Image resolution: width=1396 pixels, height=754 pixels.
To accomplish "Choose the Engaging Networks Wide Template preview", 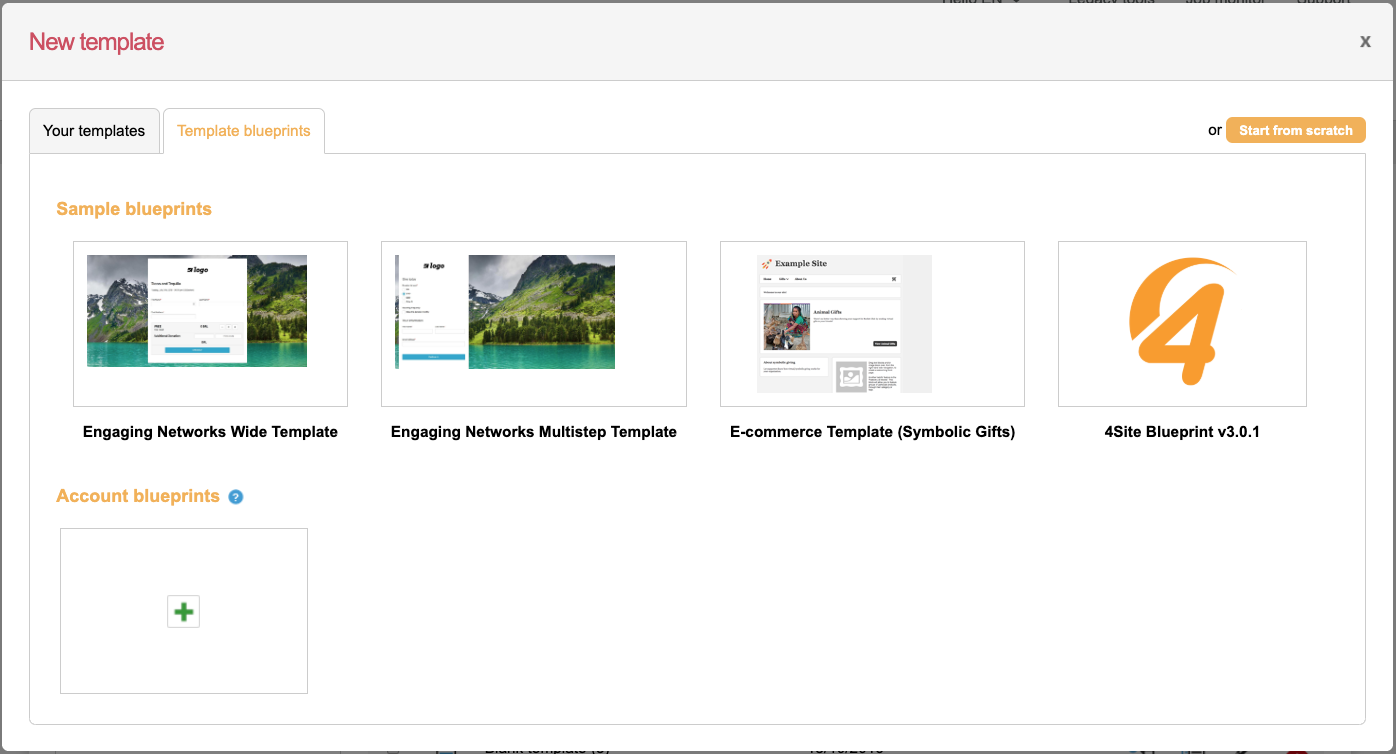I will coord(210,323).
